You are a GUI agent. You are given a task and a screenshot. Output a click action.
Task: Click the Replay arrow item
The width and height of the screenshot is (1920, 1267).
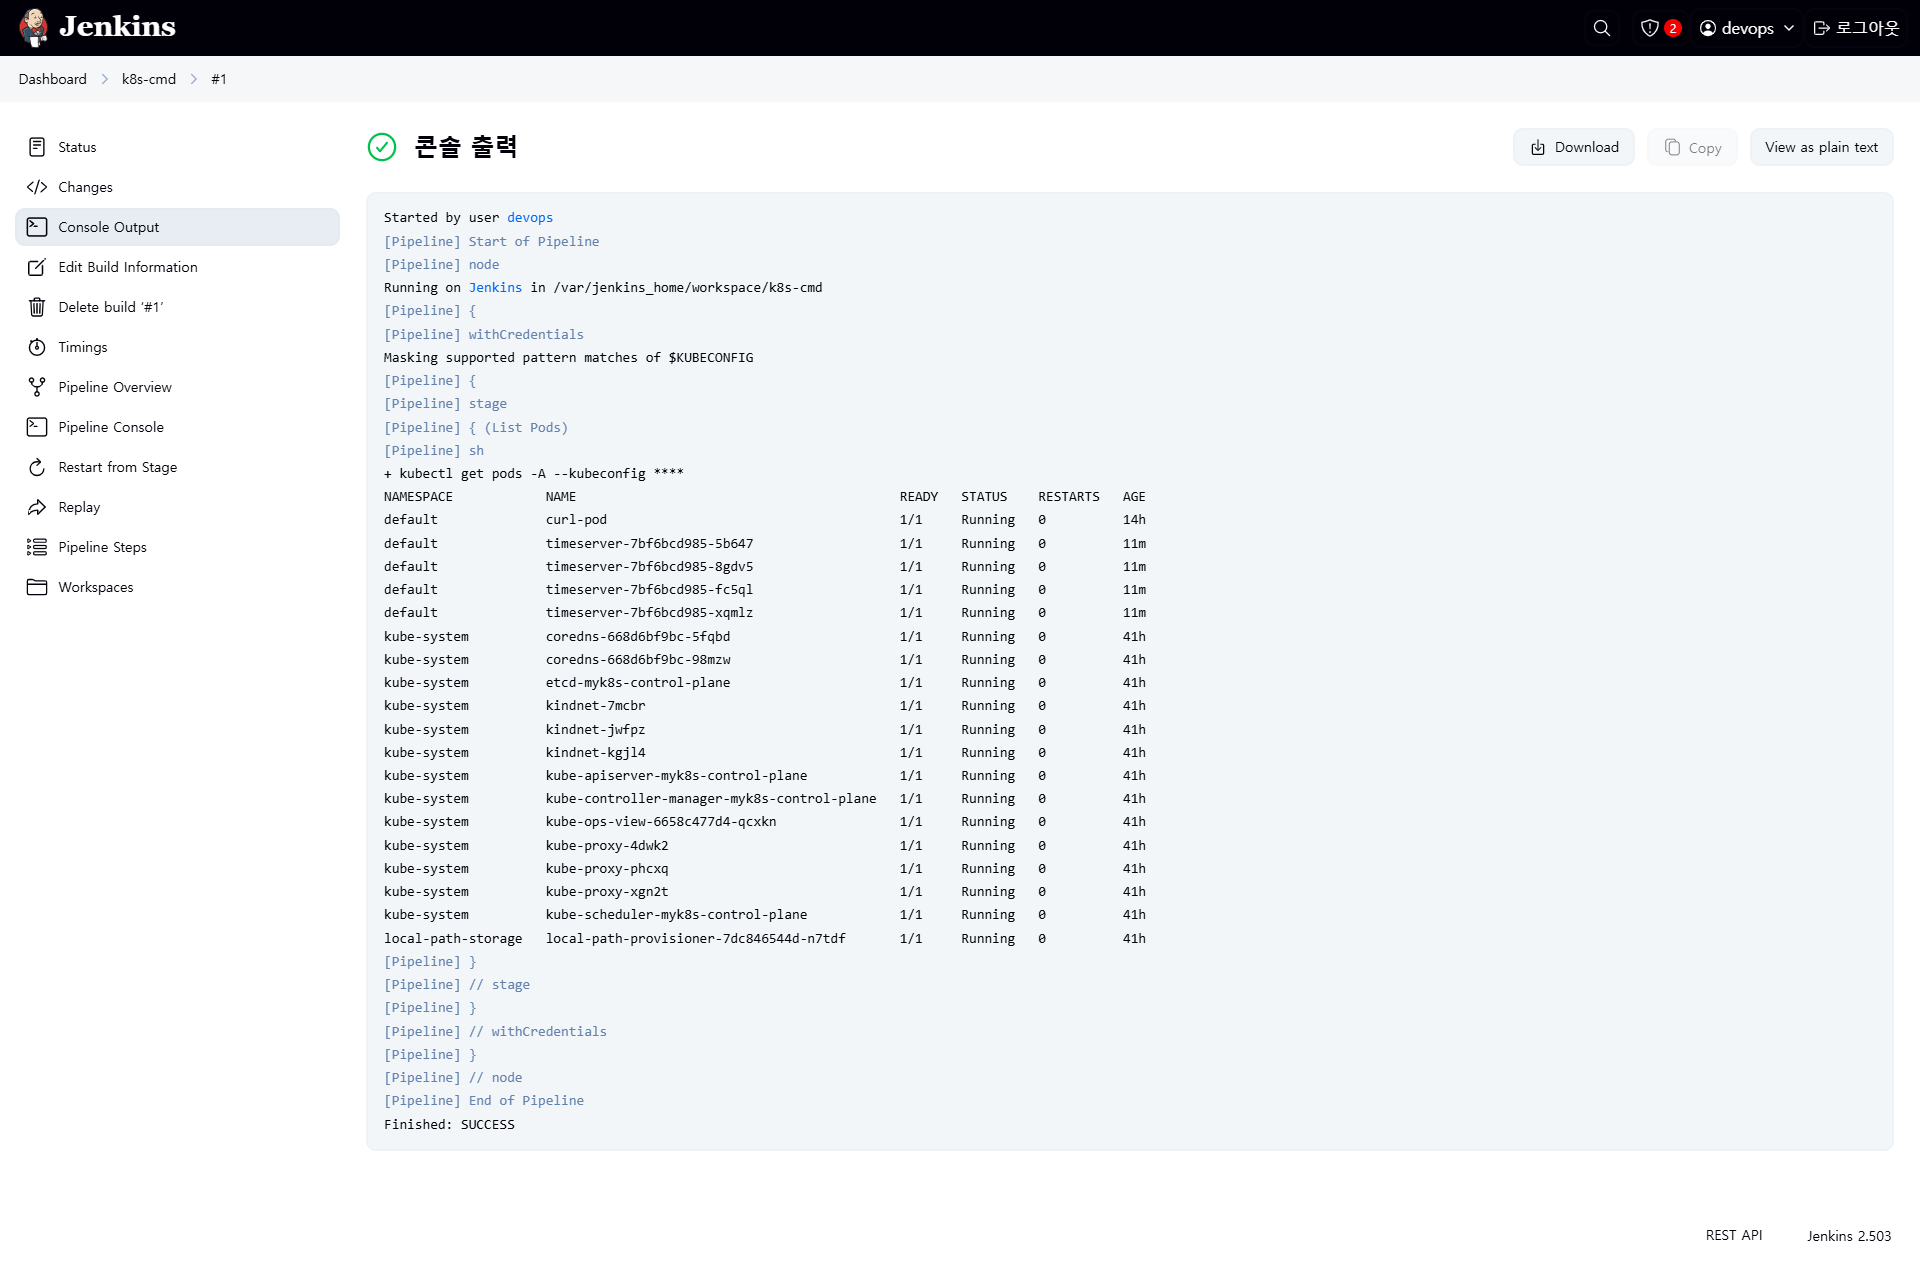pyautogui.click(x=79, y=507)
